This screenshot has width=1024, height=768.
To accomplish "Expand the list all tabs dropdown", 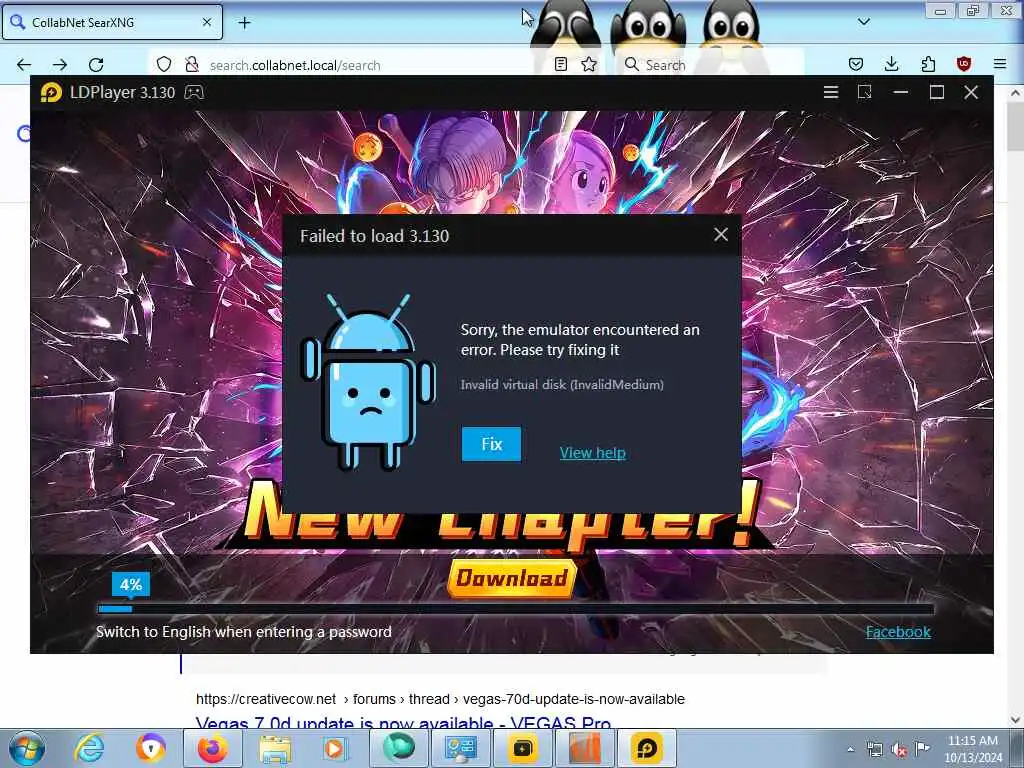I will (x=863, y=22).
